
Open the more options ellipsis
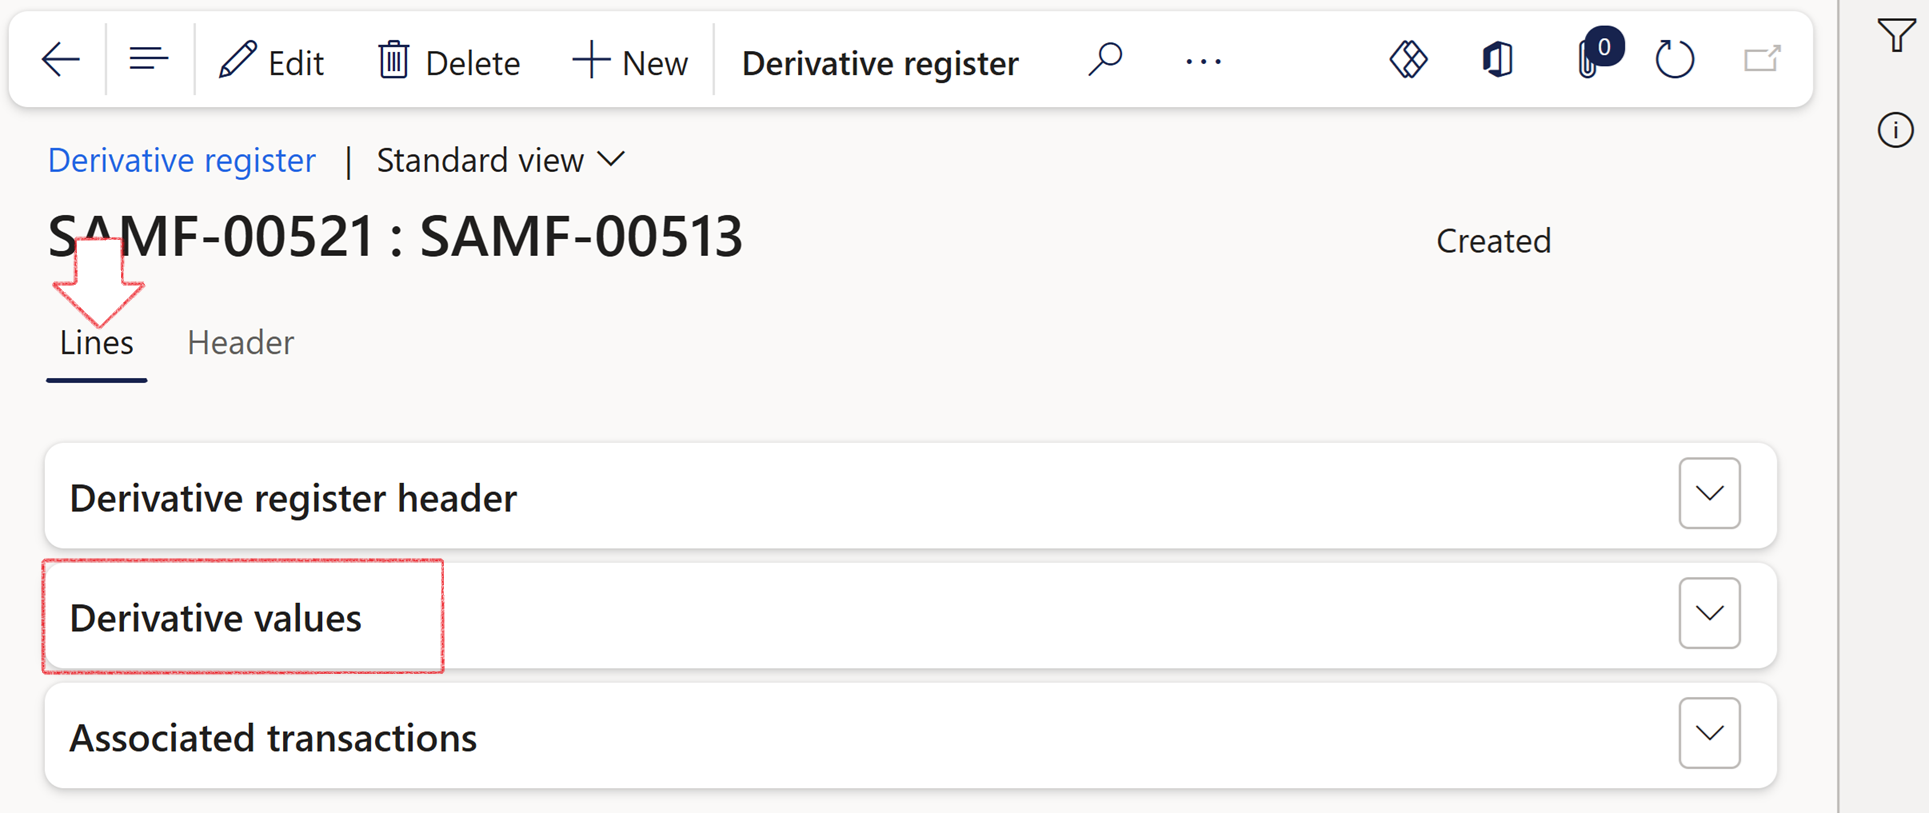[1203, 62]
